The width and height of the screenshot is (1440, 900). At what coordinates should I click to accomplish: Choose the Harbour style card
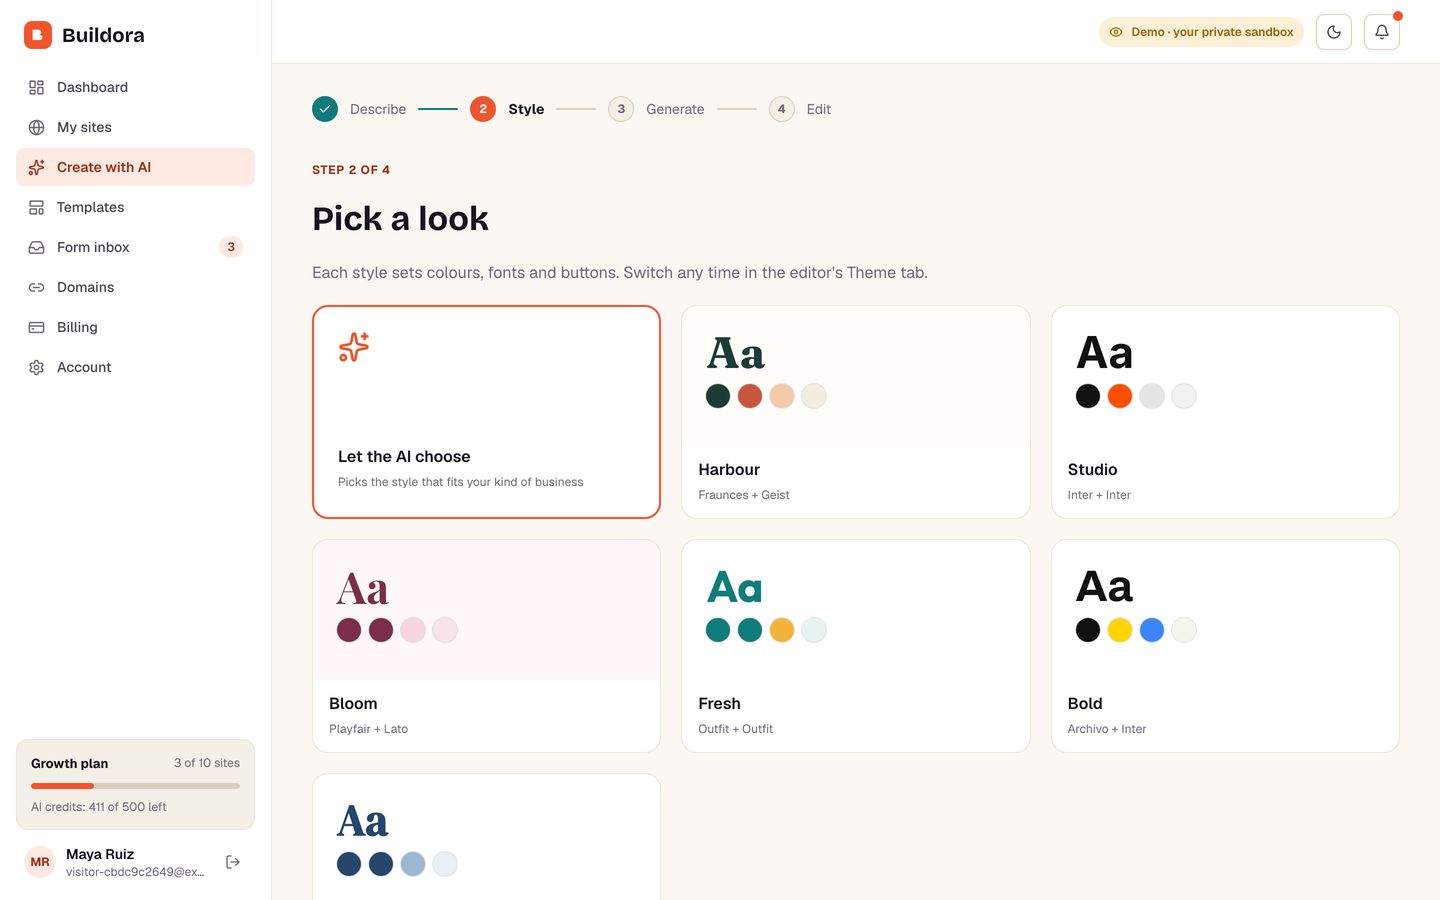[856, 412]
